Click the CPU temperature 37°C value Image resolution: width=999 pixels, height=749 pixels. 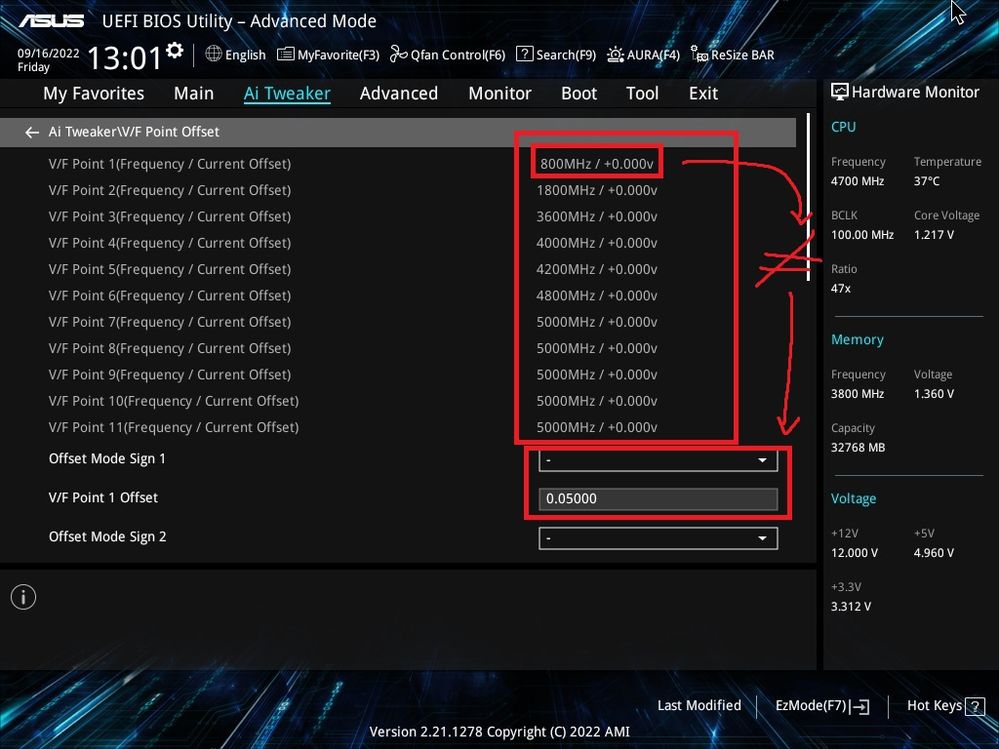pyautogui.click(x=926, y=182)
